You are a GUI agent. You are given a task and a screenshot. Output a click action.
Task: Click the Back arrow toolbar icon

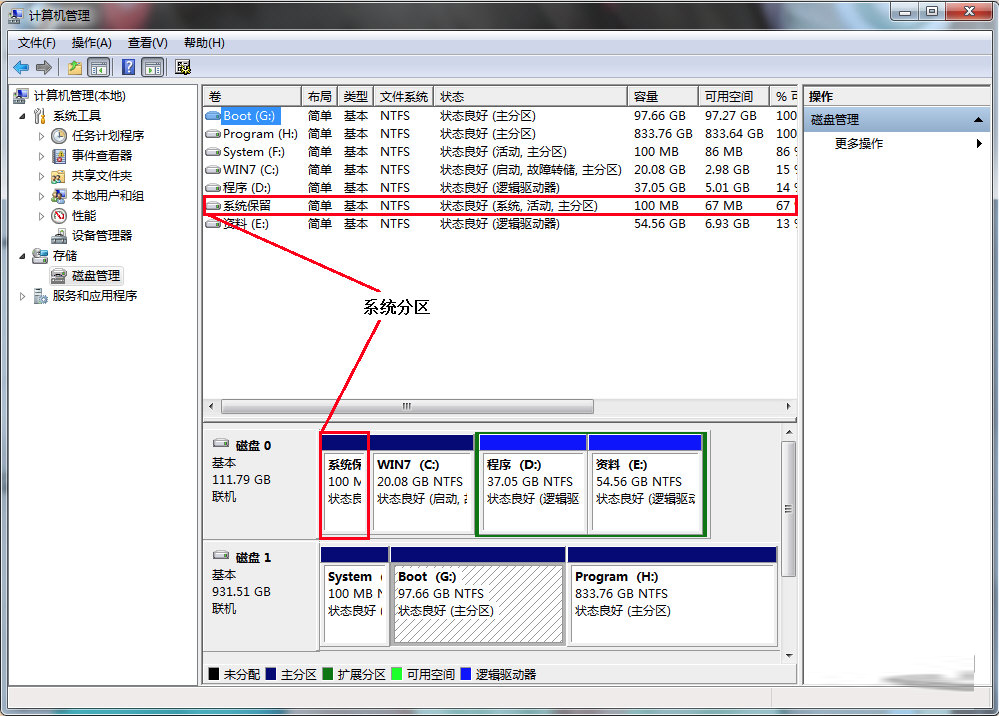tap(21, 67)
